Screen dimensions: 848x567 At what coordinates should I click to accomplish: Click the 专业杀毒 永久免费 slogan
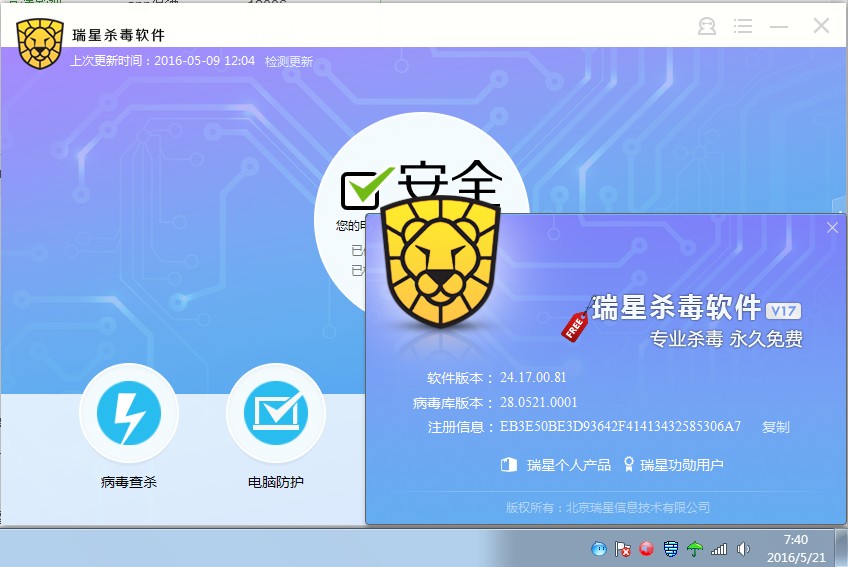click(726, 339)
